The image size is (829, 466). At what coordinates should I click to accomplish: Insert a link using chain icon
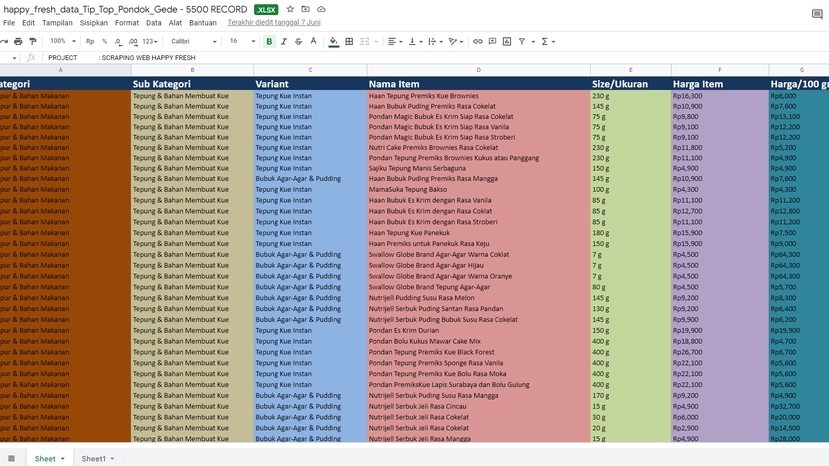[x=477, y=41]
